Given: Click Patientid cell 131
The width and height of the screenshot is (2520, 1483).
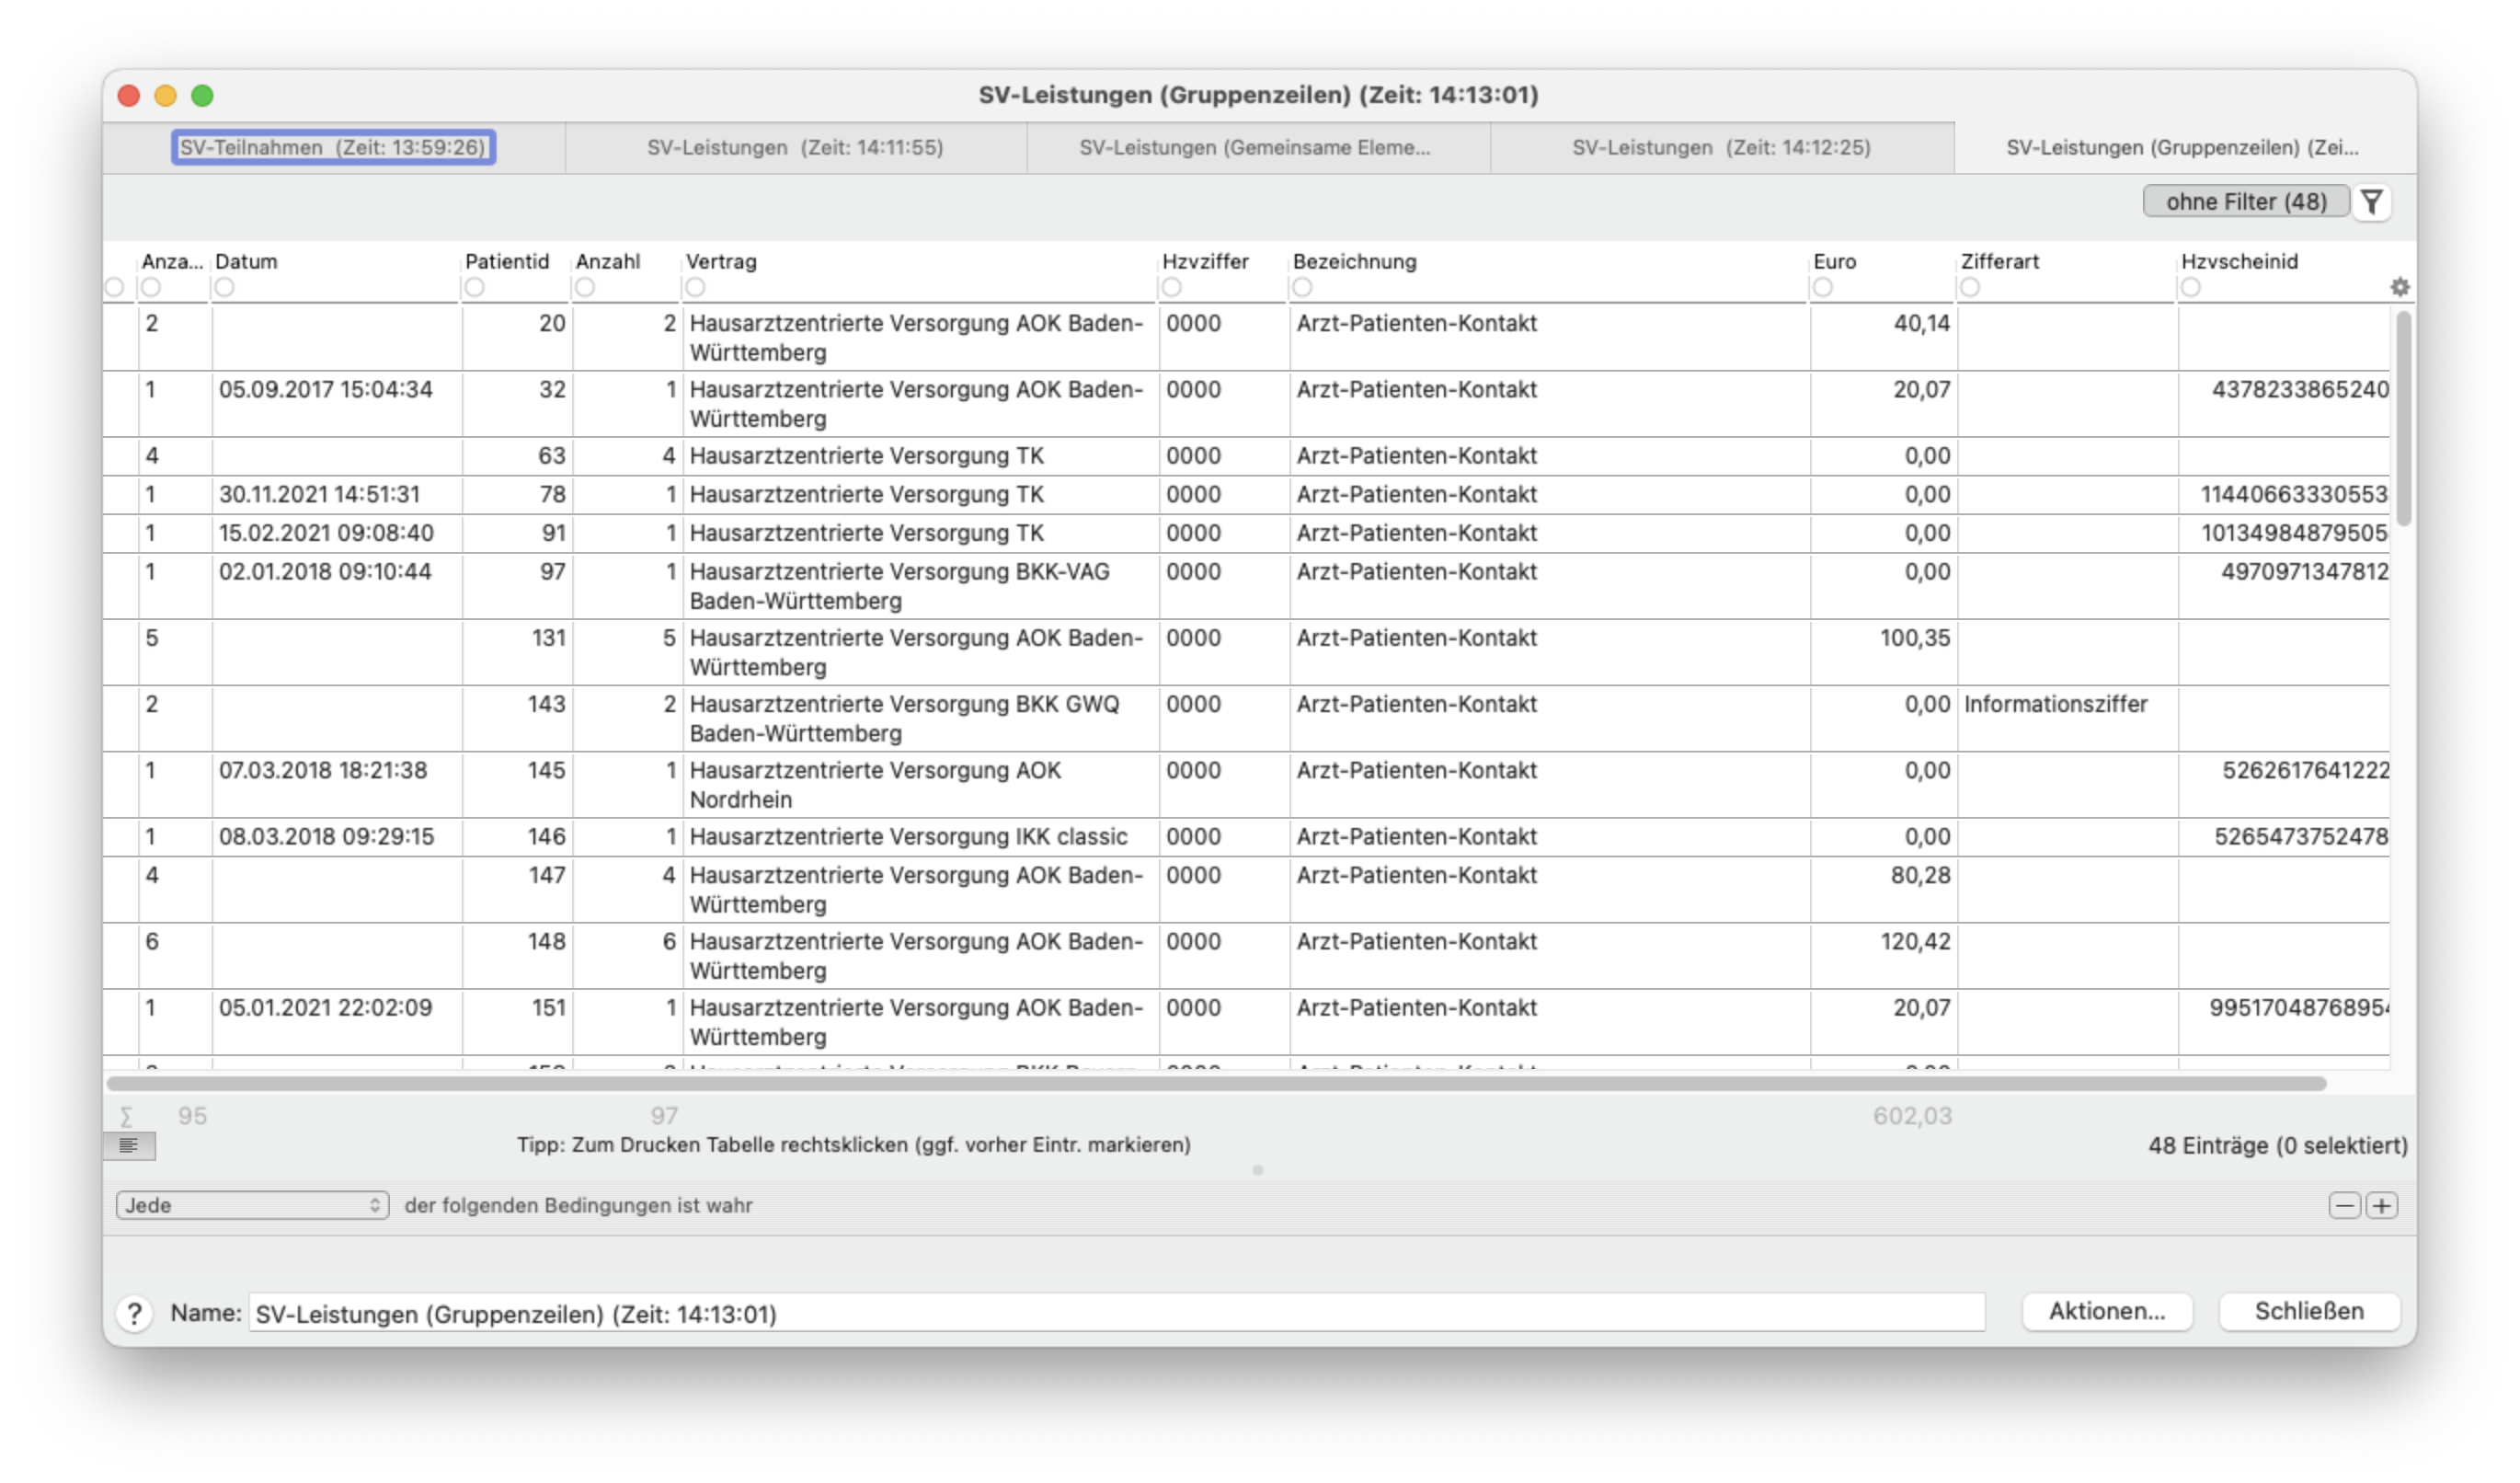Looking at the screenshot, I should point(549,638).
